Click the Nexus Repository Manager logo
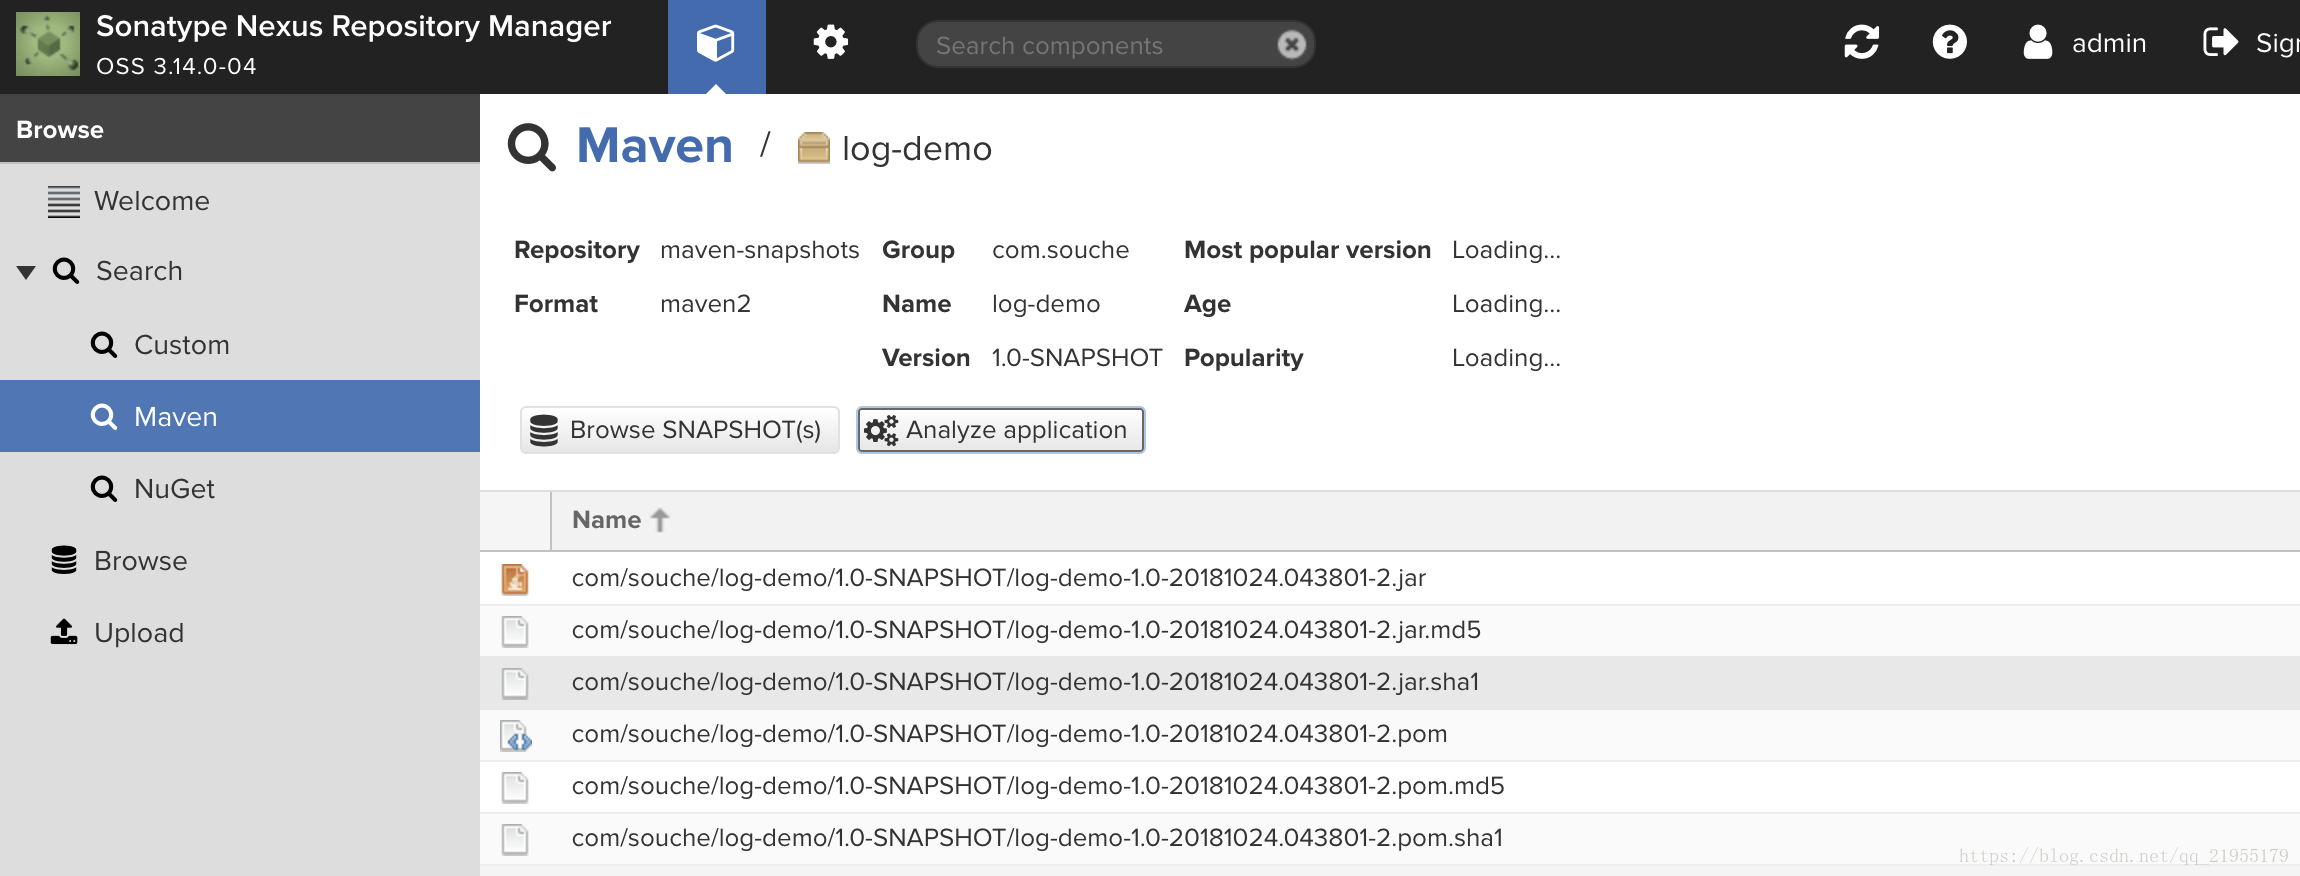The image size is (2300, 876). tap(48, 44)
